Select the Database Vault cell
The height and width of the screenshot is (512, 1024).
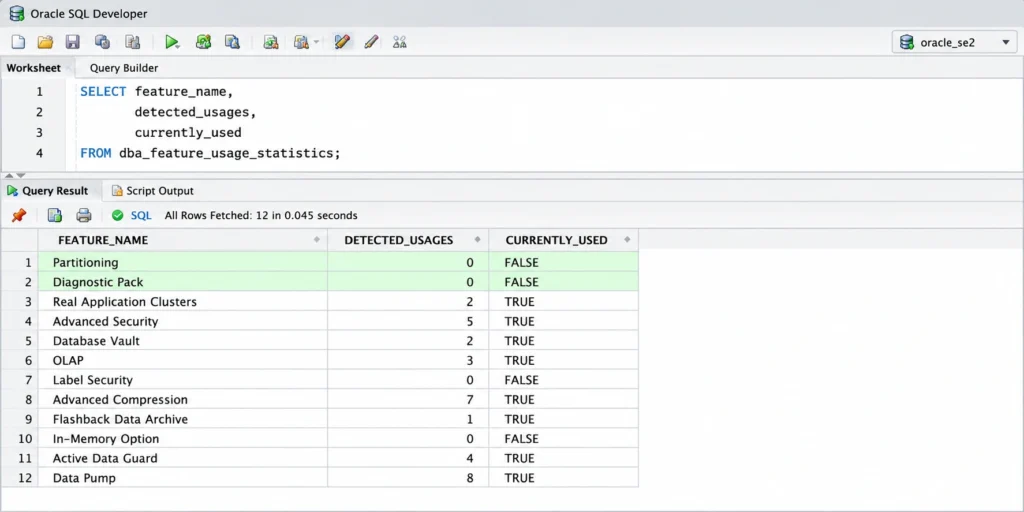183,341
